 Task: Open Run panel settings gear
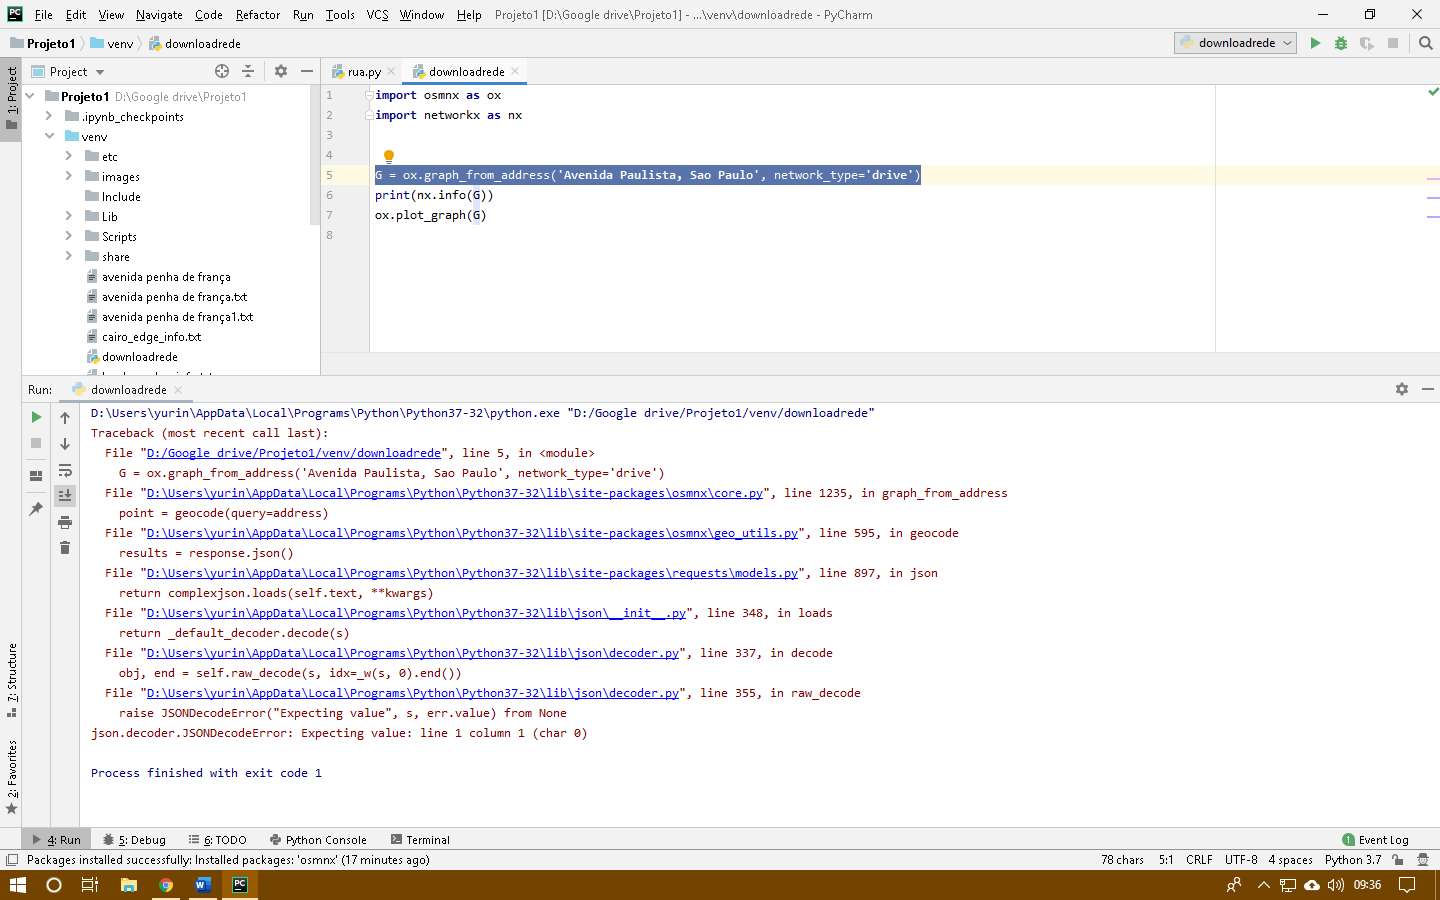tap(1402, 389)
